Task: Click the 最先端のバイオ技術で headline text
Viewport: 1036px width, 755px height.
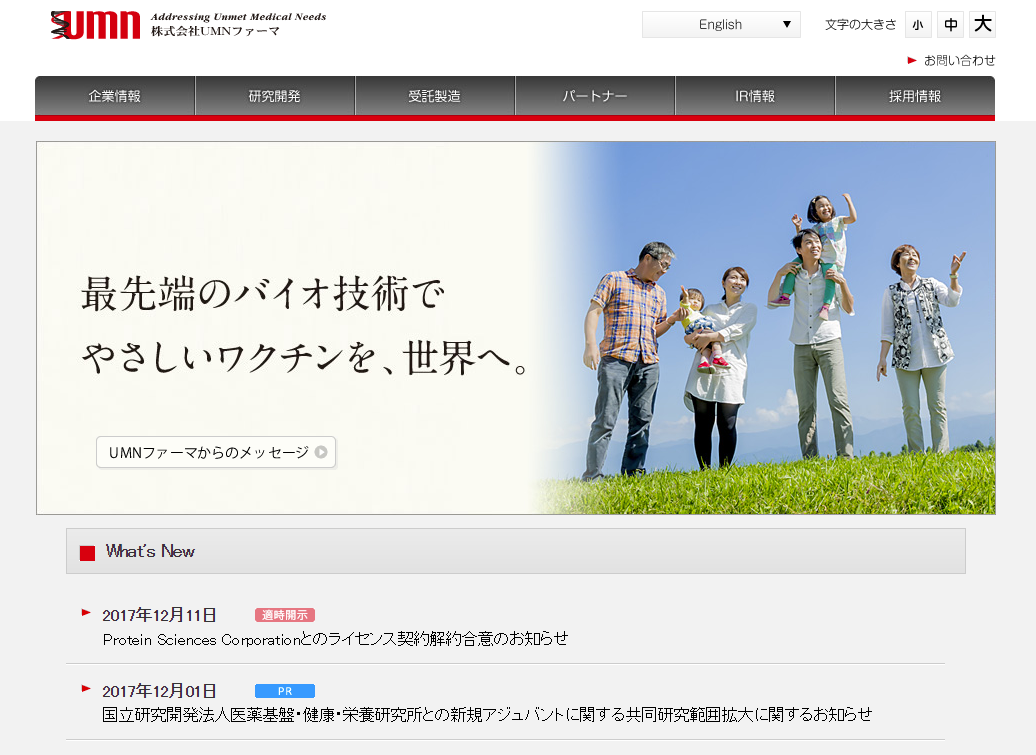Action: point(263,293)
